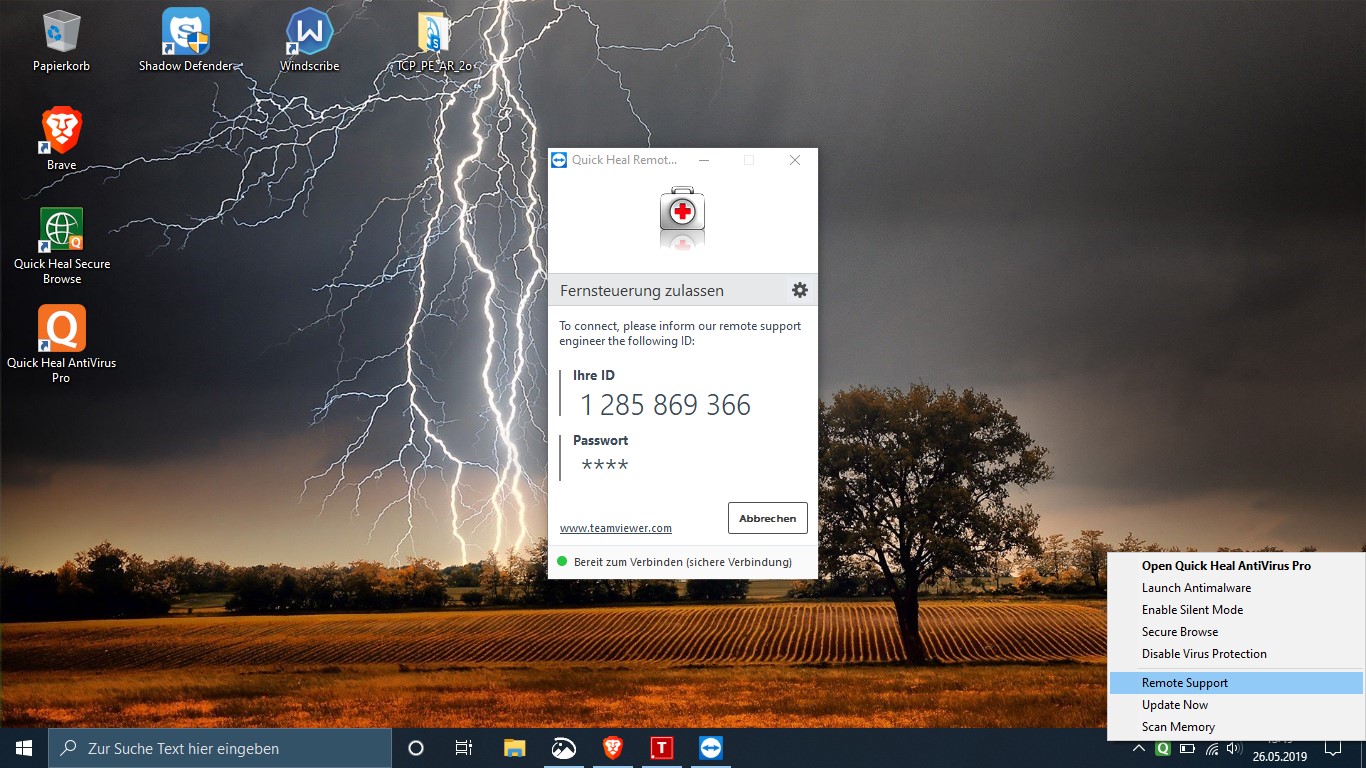Choose Update Now from tray menu
Image resolution: width=1366 pixels, height=768 pixels.
coord(1236,705)
